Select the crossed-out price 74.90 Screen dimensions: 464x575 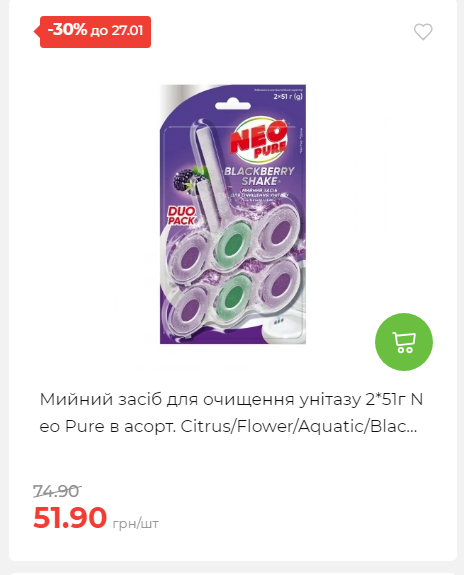click(57, 491)
